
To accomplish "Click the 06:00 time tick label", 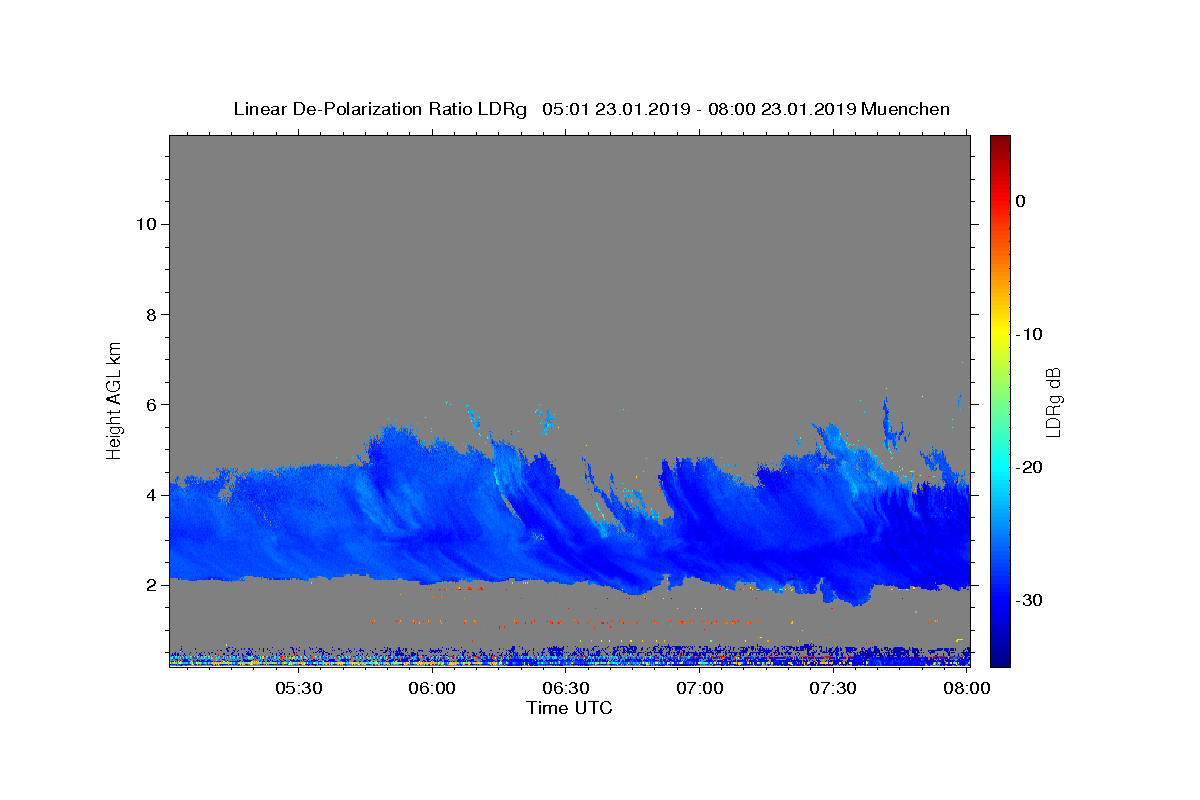I will pyautogui.click(x=432, y=689).
